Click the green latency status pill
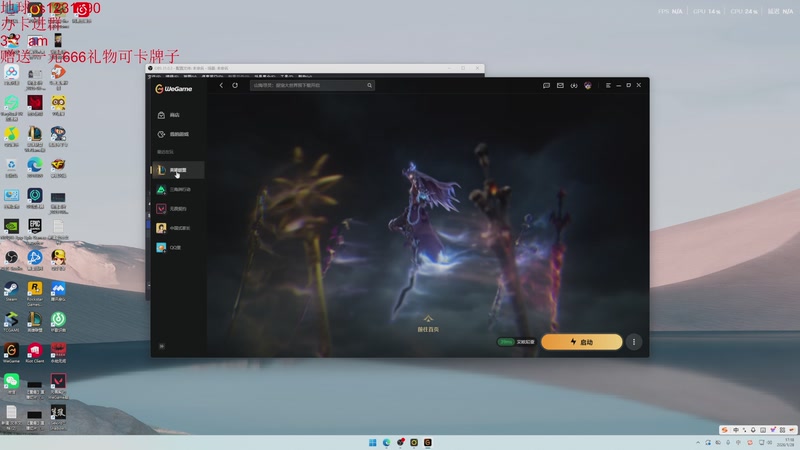 (x=506, y=342)
